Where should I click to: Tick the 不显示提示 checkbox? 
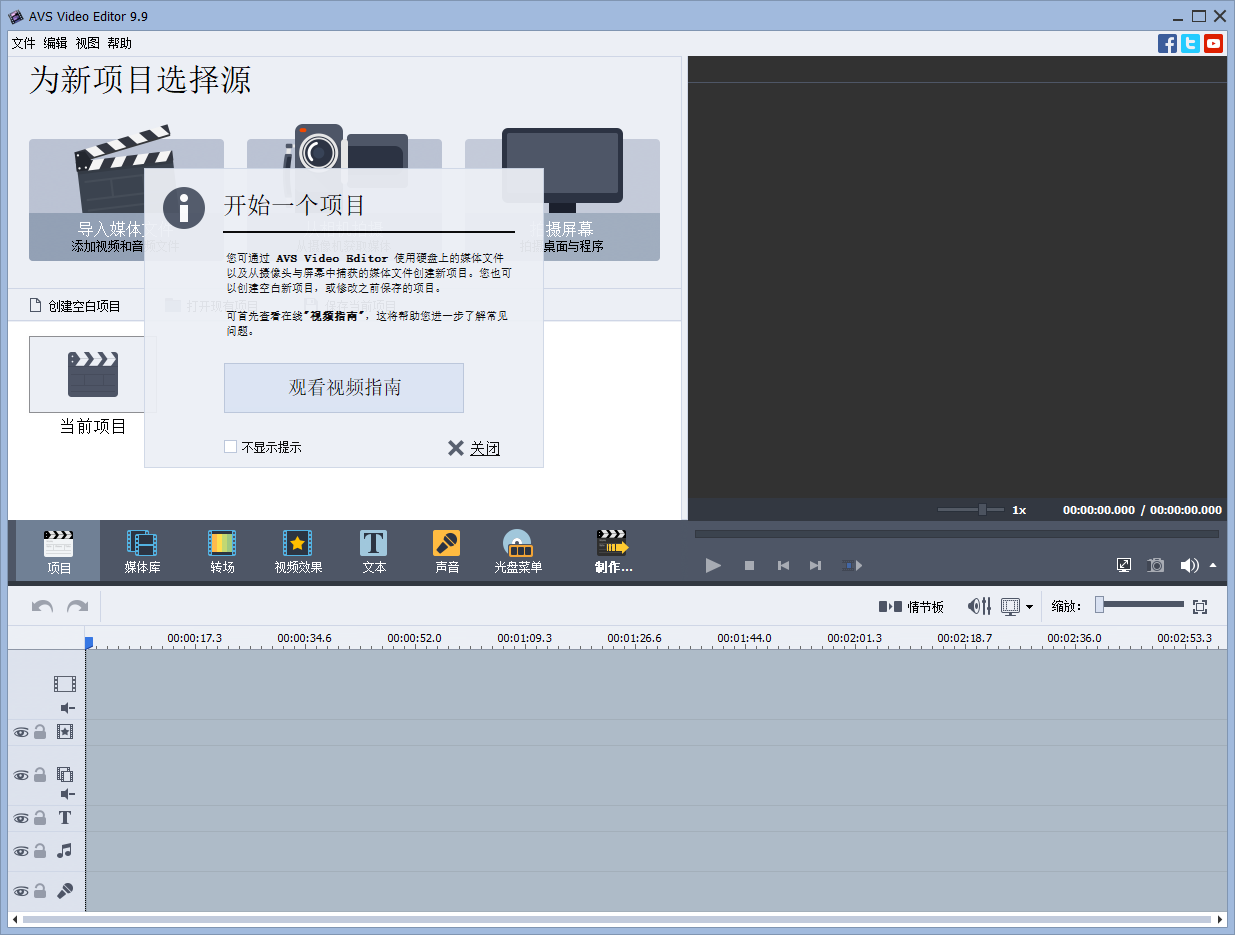[x=230, y=447]
